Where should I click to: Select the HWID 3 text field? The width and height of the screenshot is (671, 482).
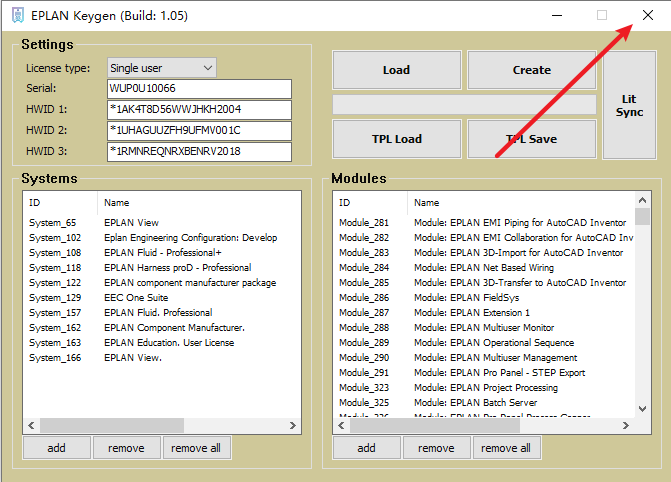(197, 152)
